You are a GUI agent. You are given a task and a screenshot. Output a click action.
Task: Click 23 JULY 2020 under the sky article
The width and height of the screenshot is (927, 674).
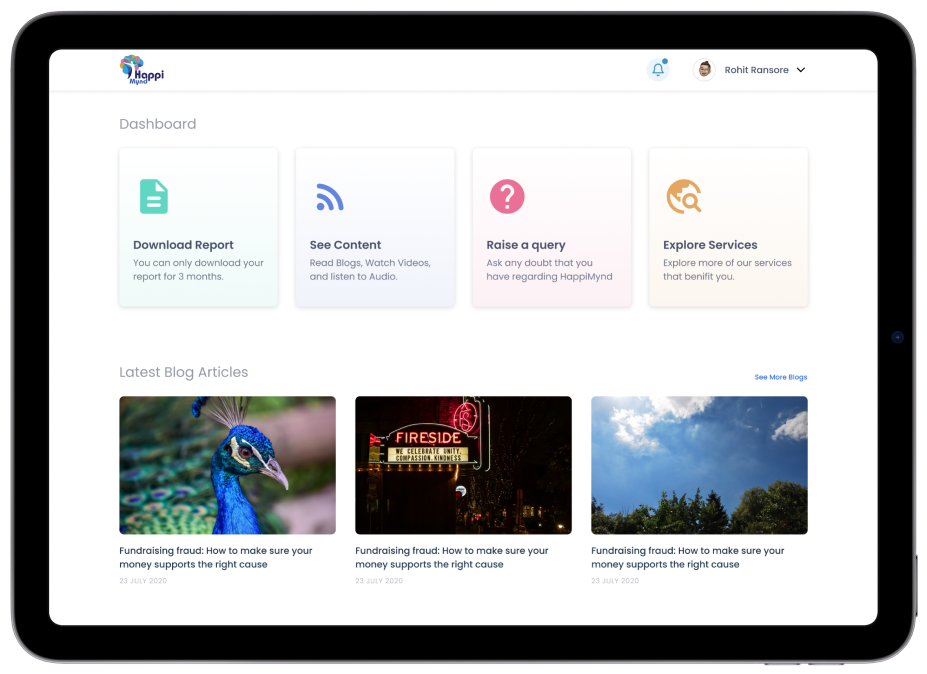click(615, 581)
